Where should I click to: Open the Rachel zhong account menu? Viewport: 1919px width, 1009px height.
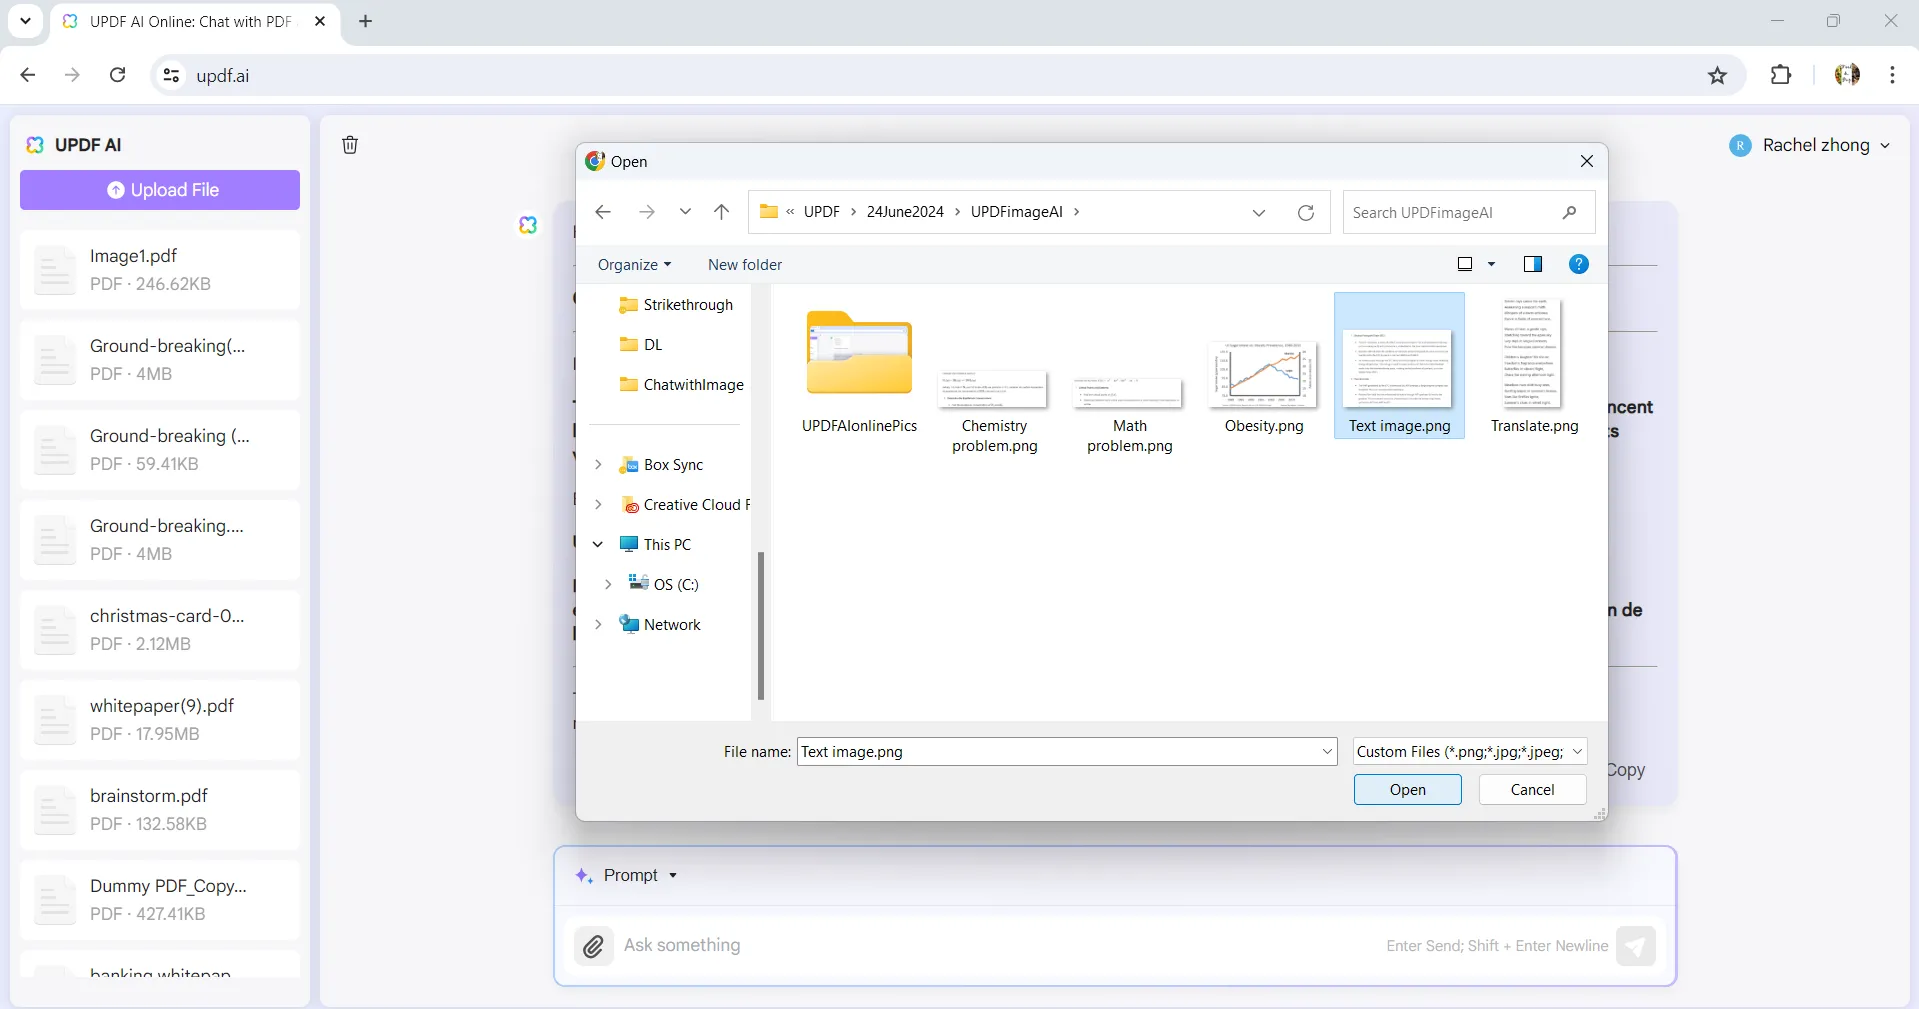coord(1810,146)
